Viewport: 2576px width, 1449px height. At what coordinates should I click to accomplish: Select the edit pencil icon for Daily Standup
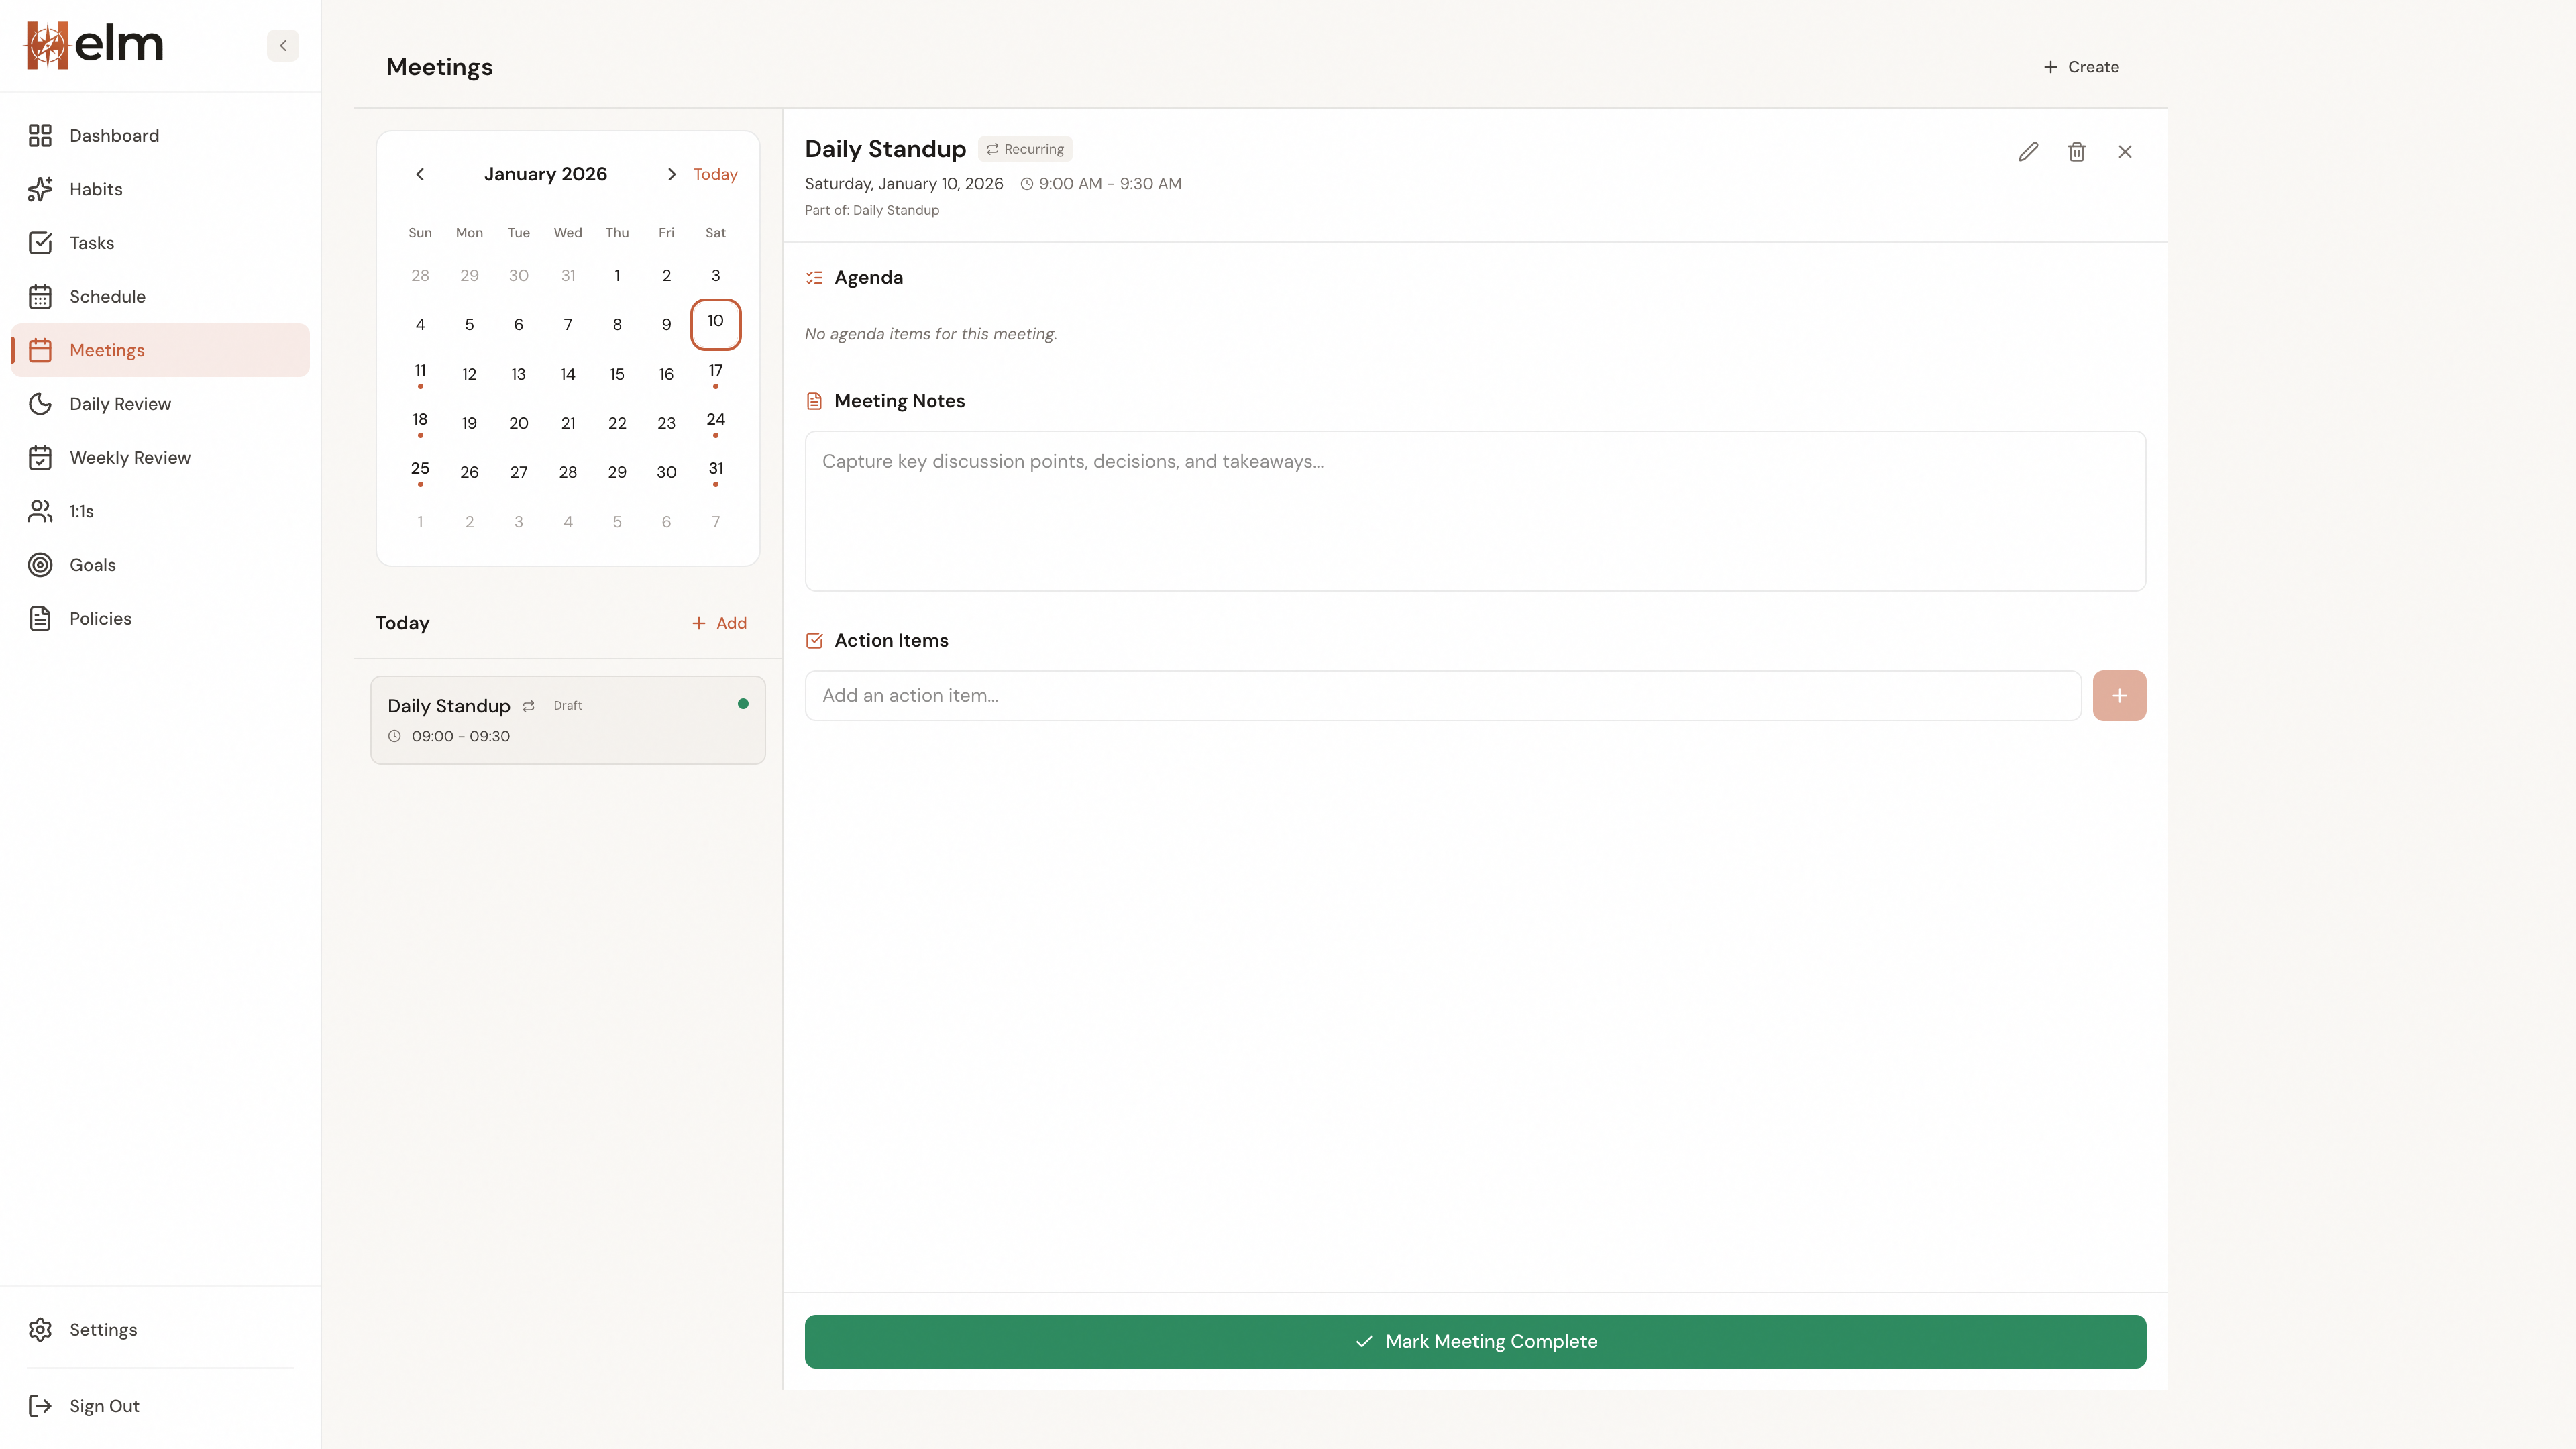pos(2028,151)
